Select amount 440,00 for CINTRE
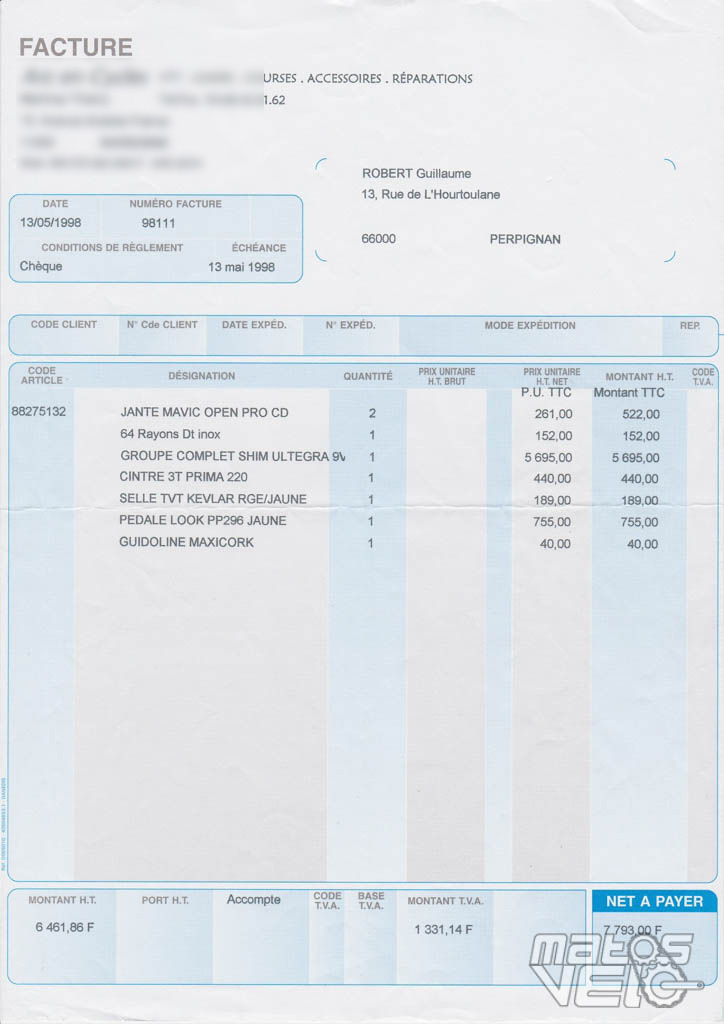 coord(640,479)
